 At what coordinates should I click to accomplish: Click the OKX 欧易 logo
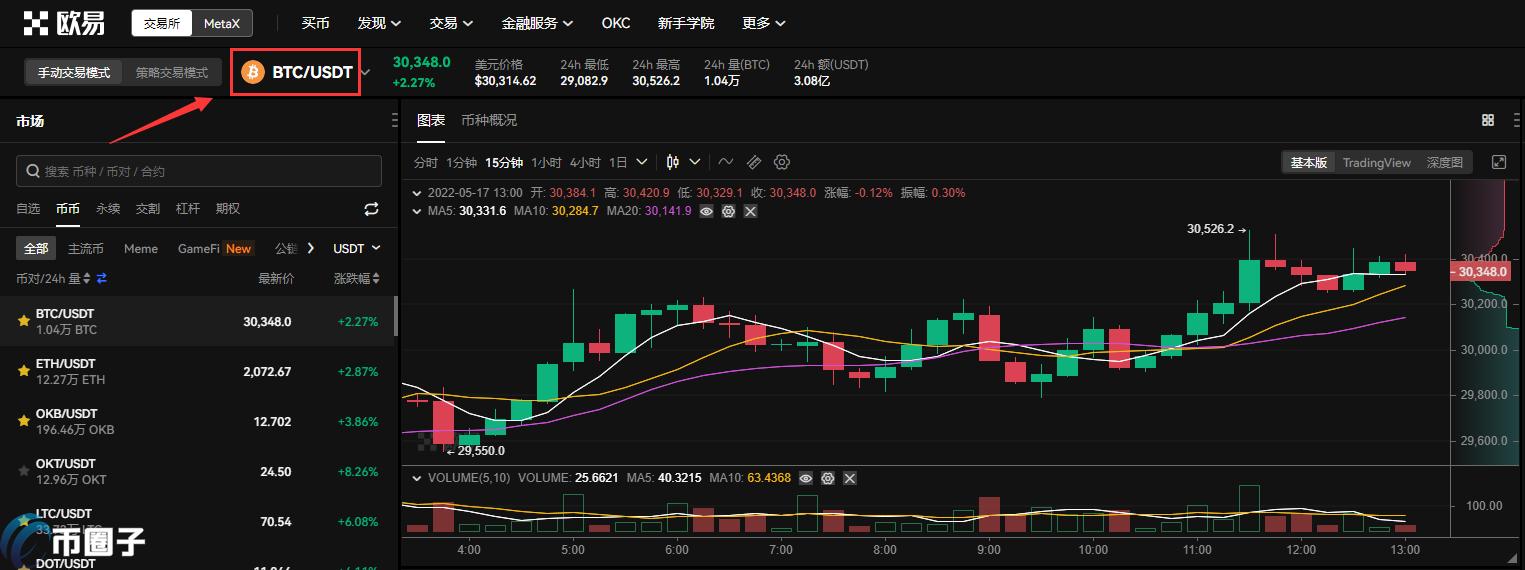click(64, 23)
